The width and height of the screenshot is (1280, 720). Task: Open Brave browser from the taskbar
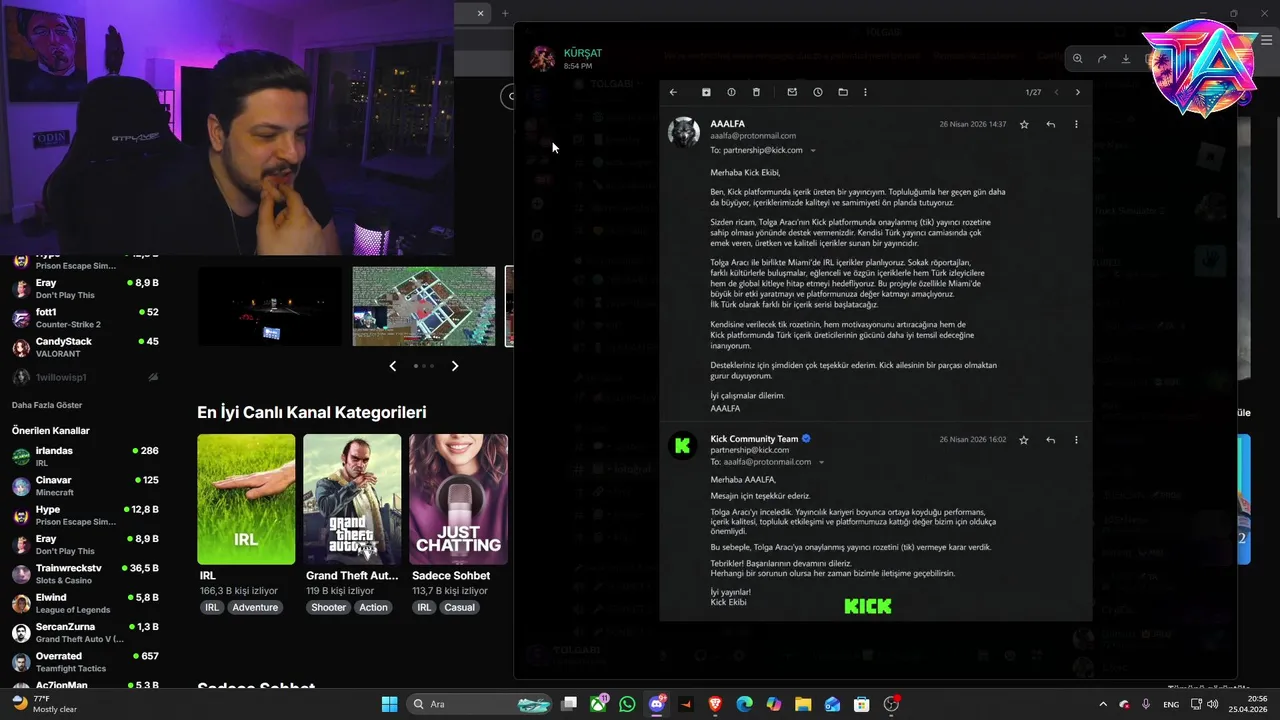(715, 704)
